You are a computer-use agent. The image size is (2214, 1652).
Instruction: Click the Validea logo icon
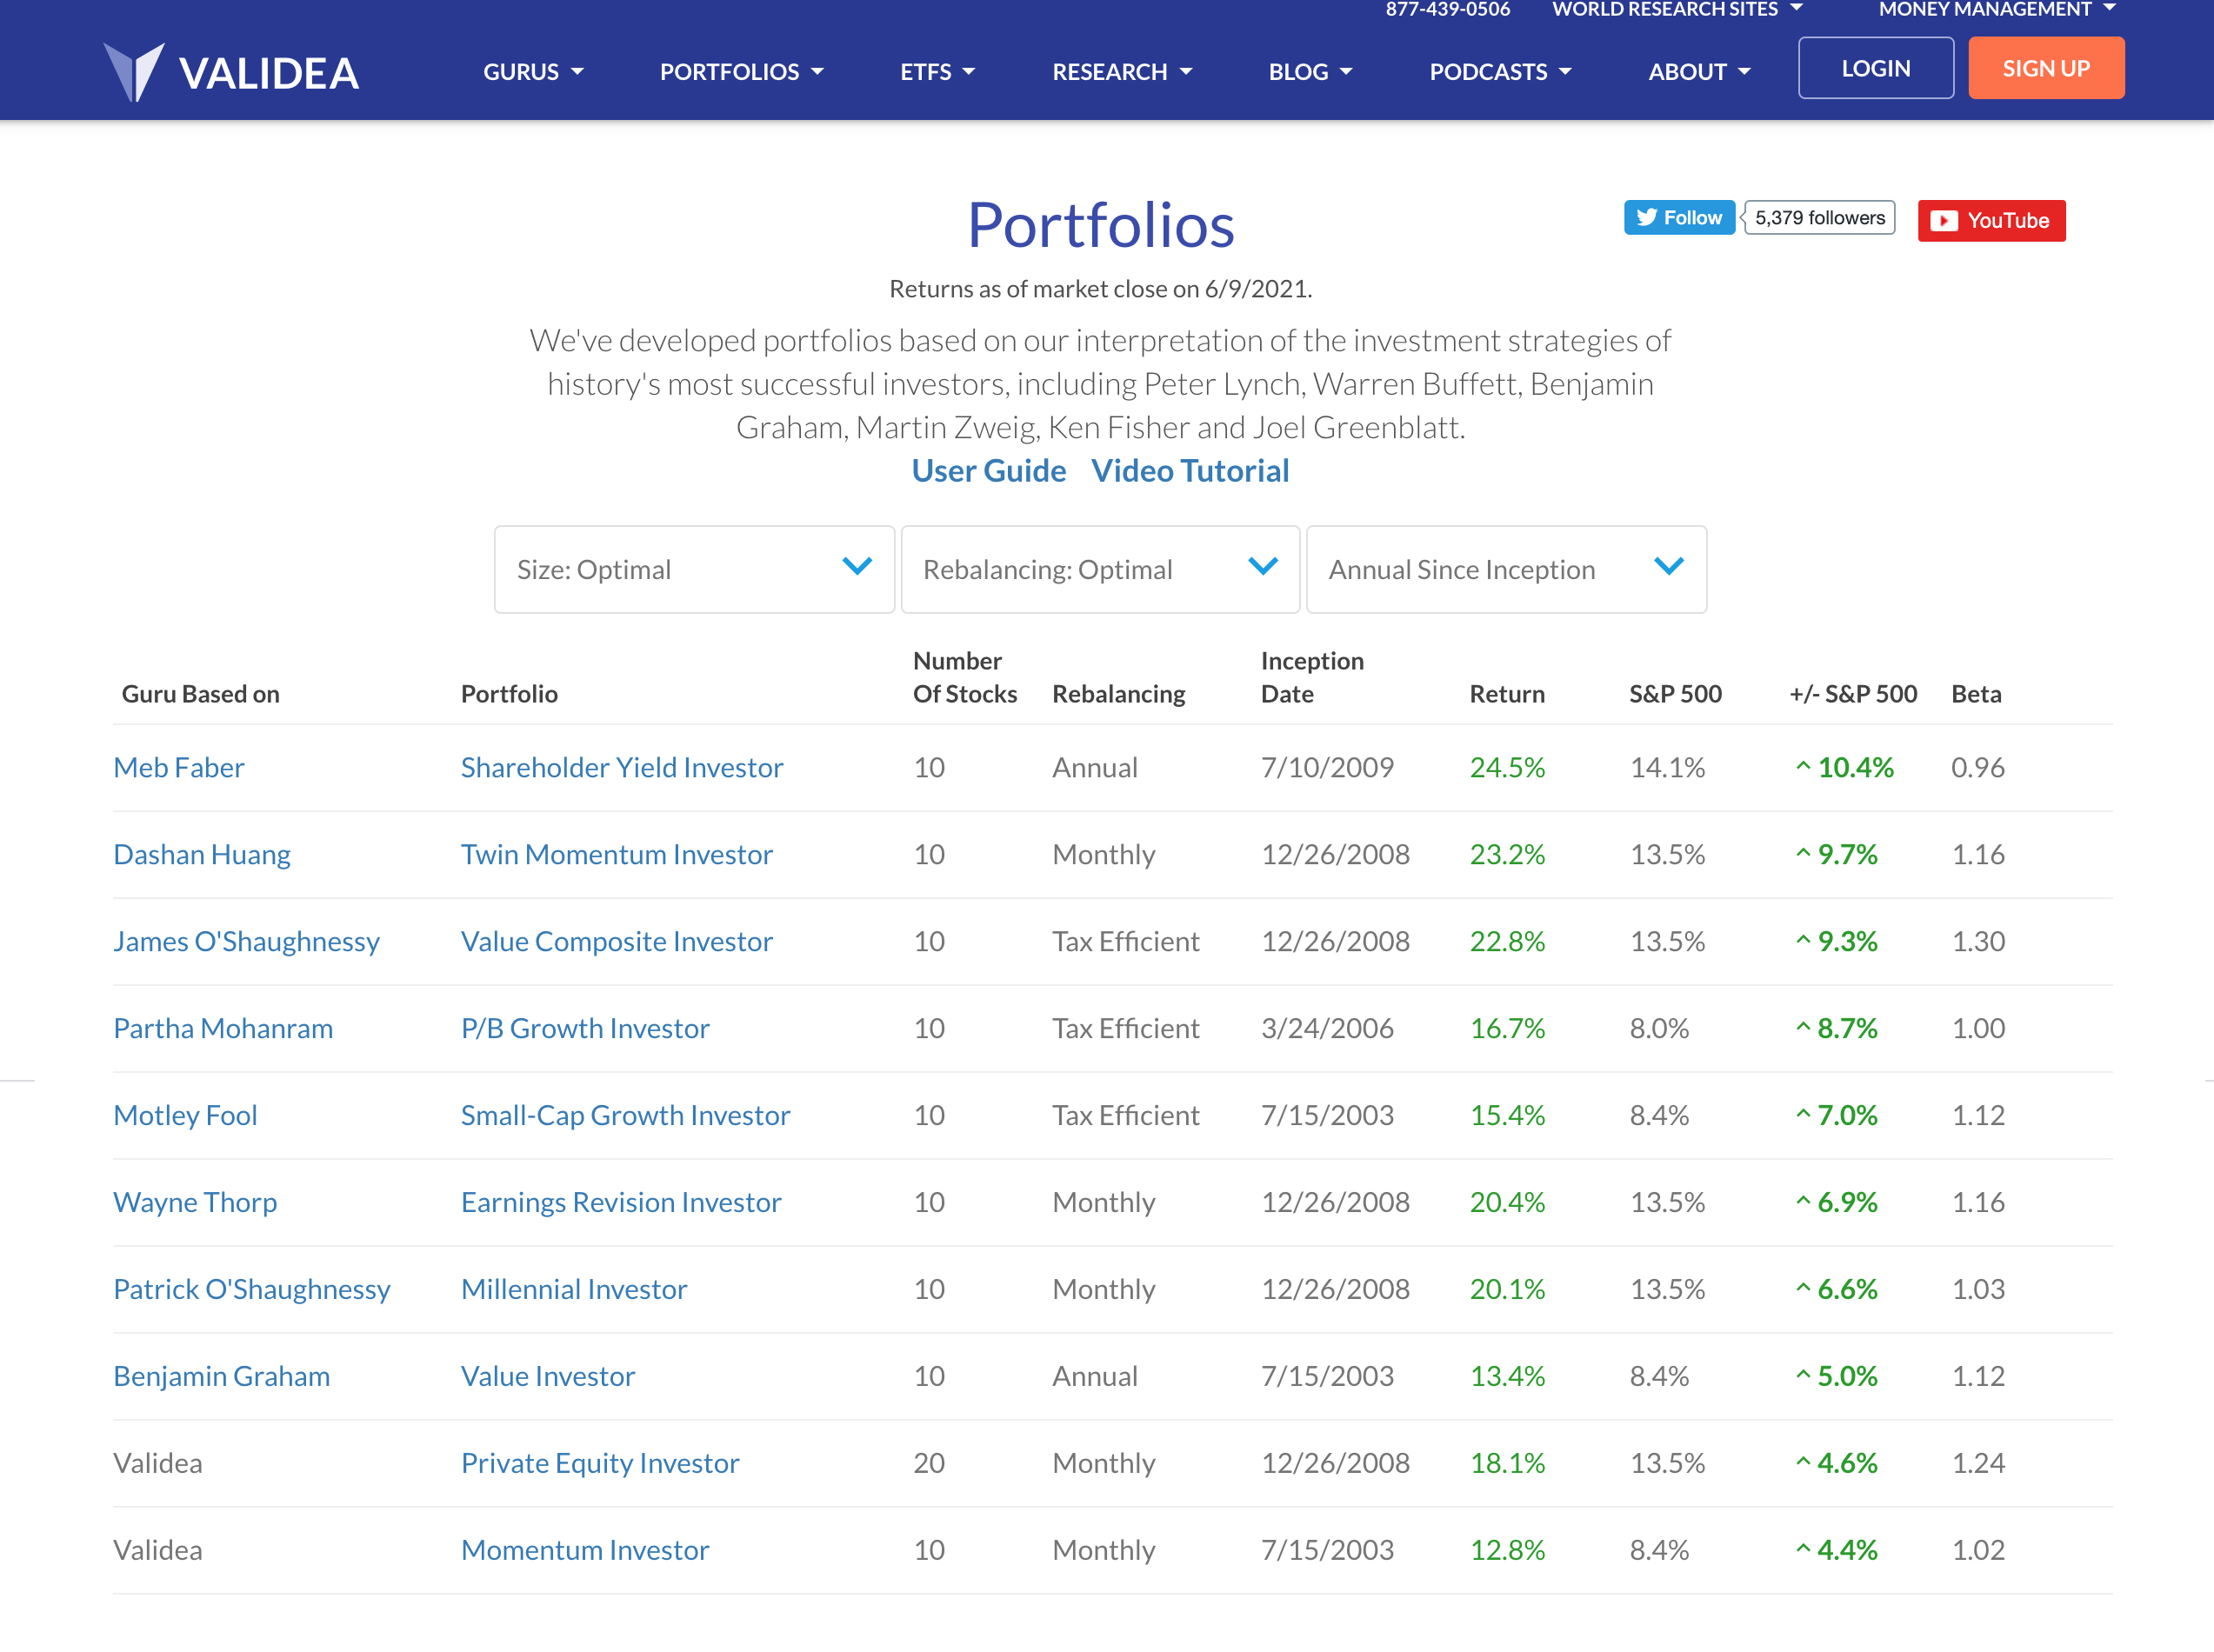click(x=134, y=72)
